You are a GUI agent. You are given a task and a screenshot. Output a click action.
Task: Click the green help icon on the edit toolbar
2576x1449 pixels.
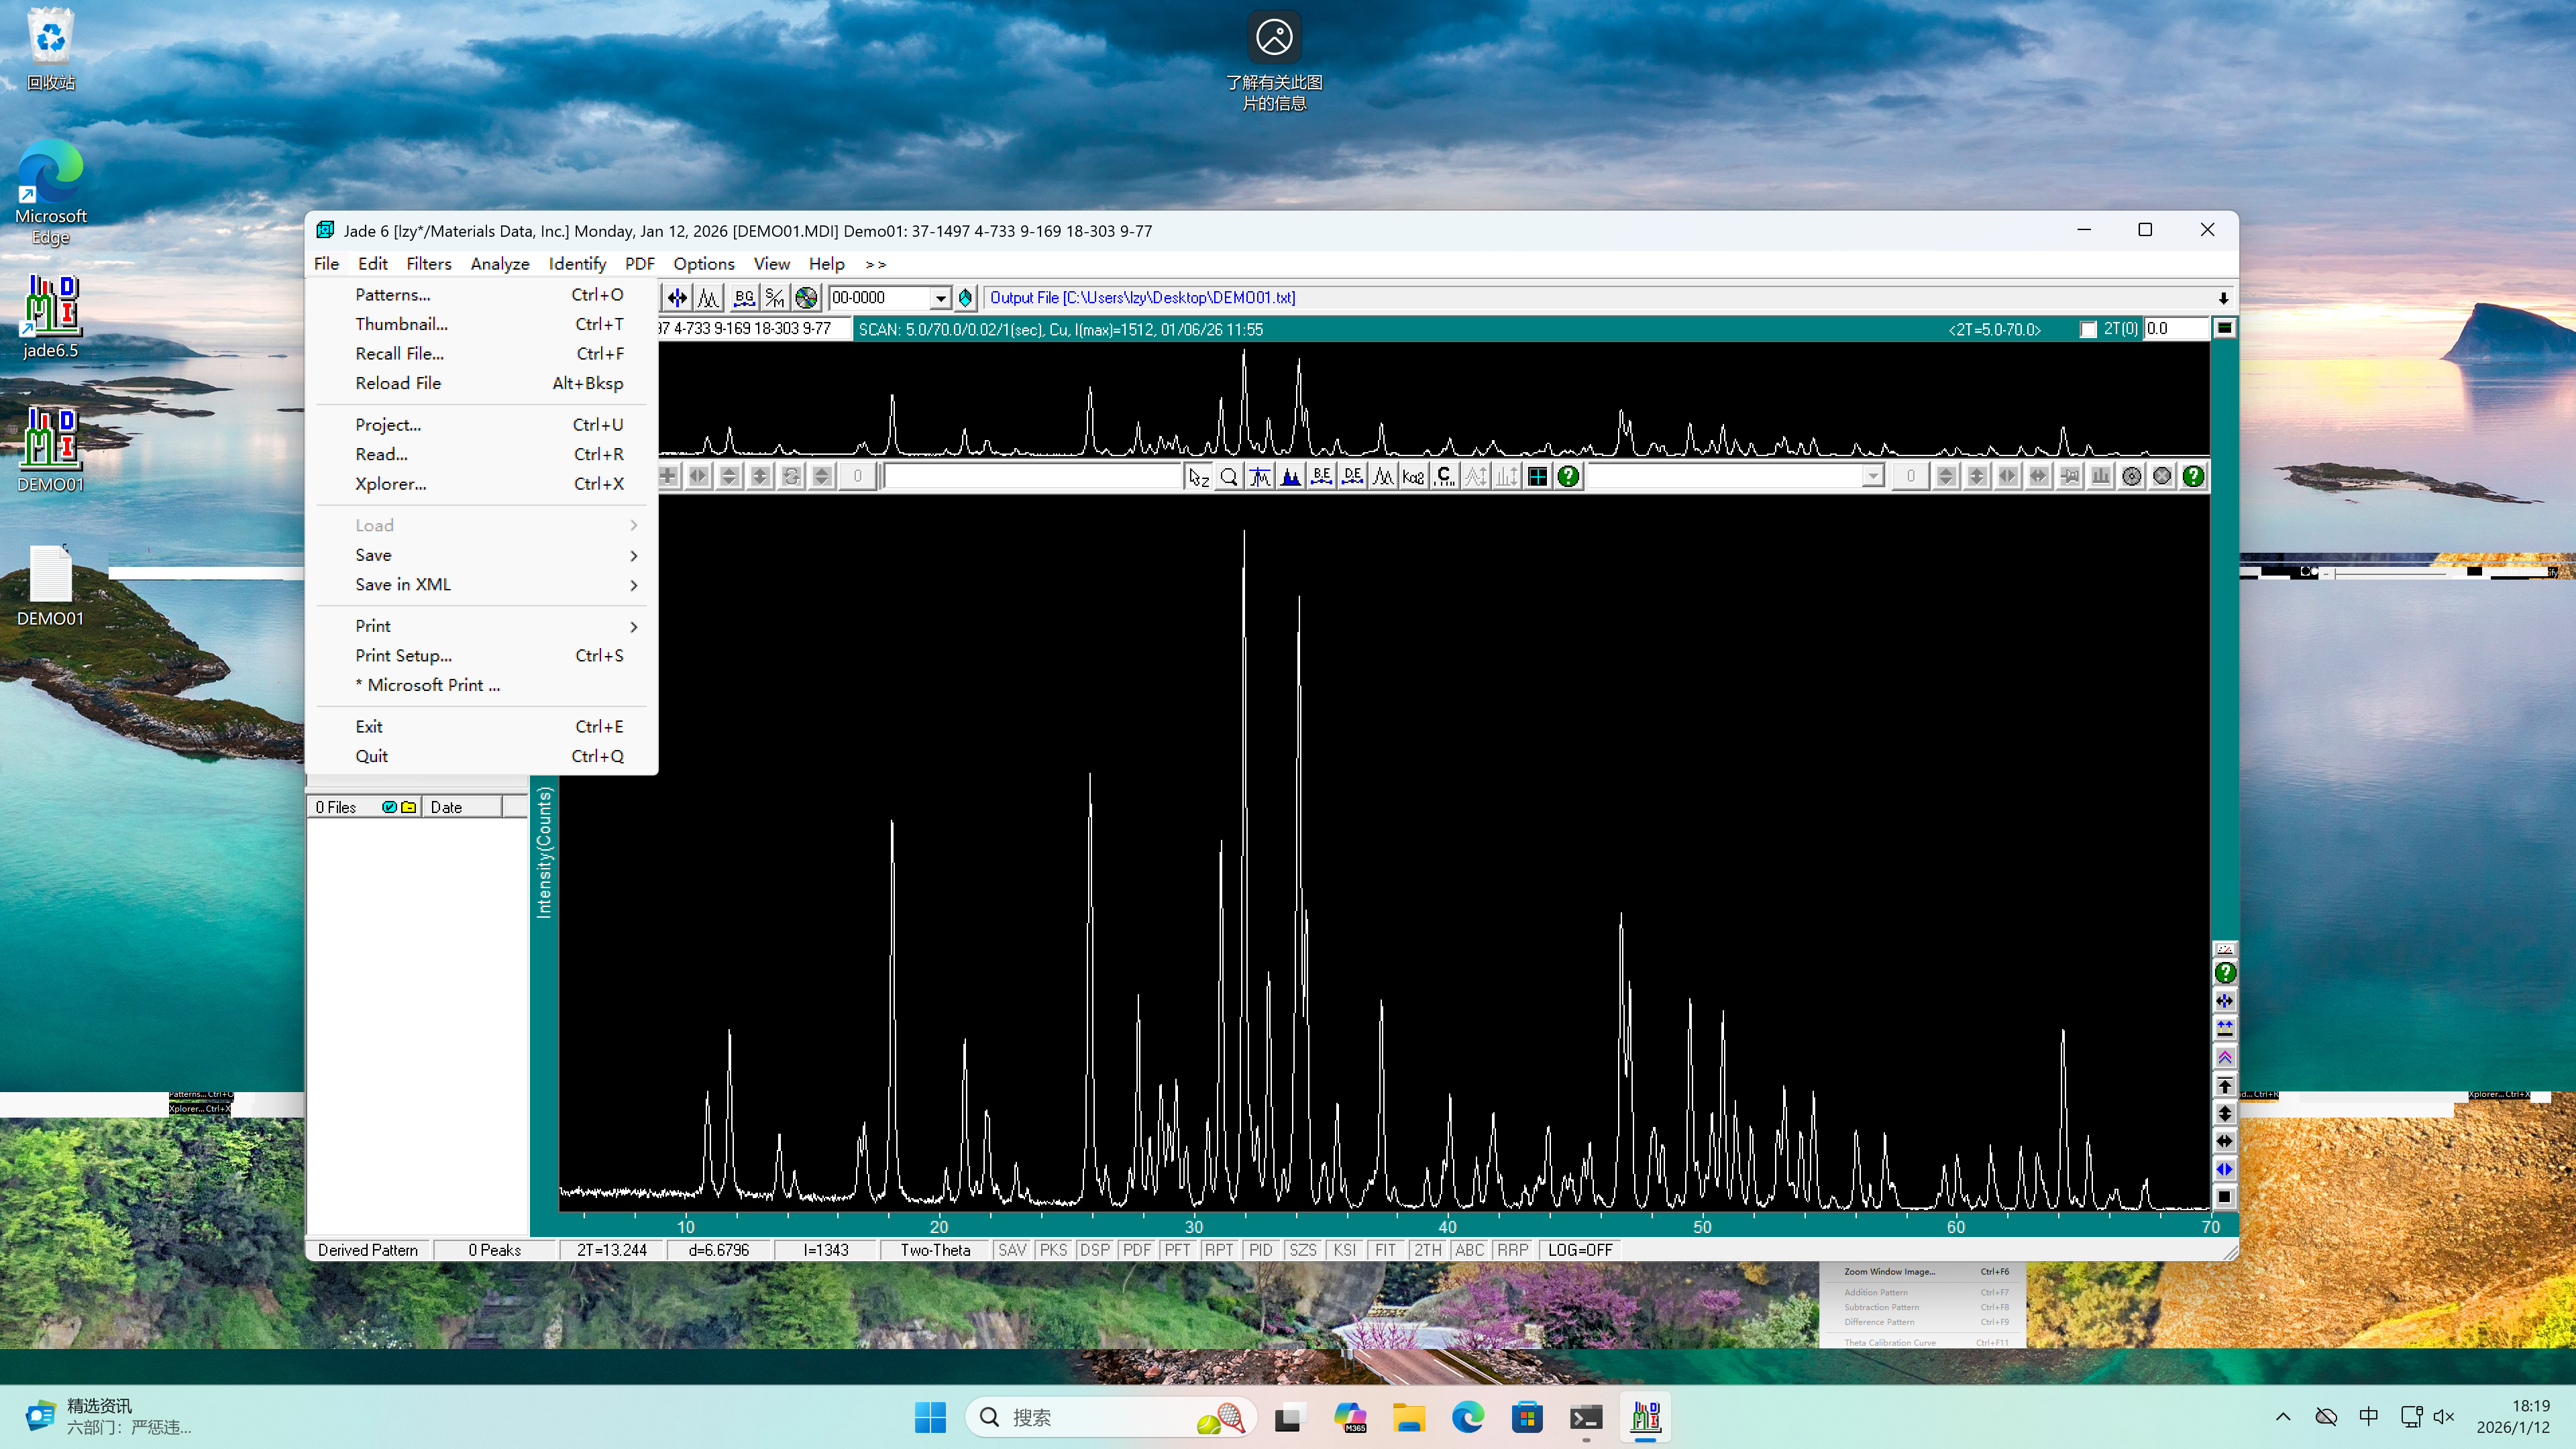coord(1568,477)
